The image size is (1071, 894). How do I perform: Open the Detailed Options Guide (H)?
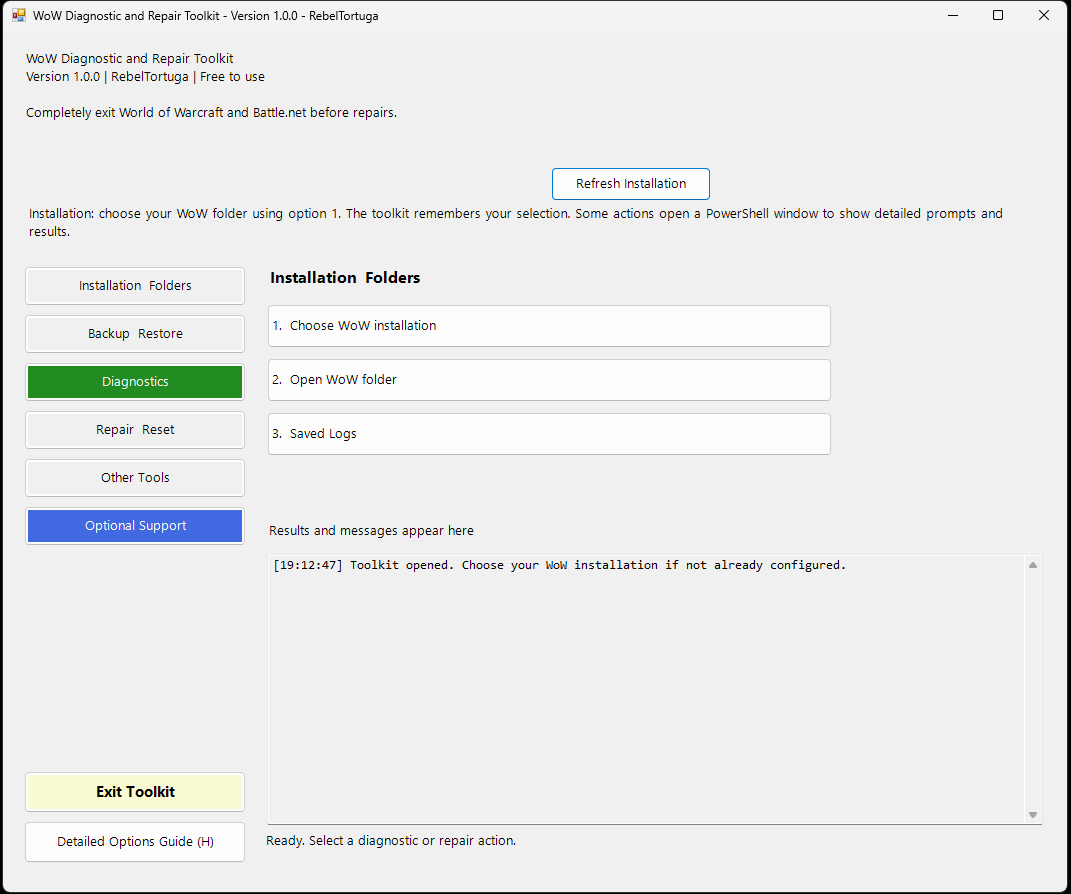tap(135, 842)
